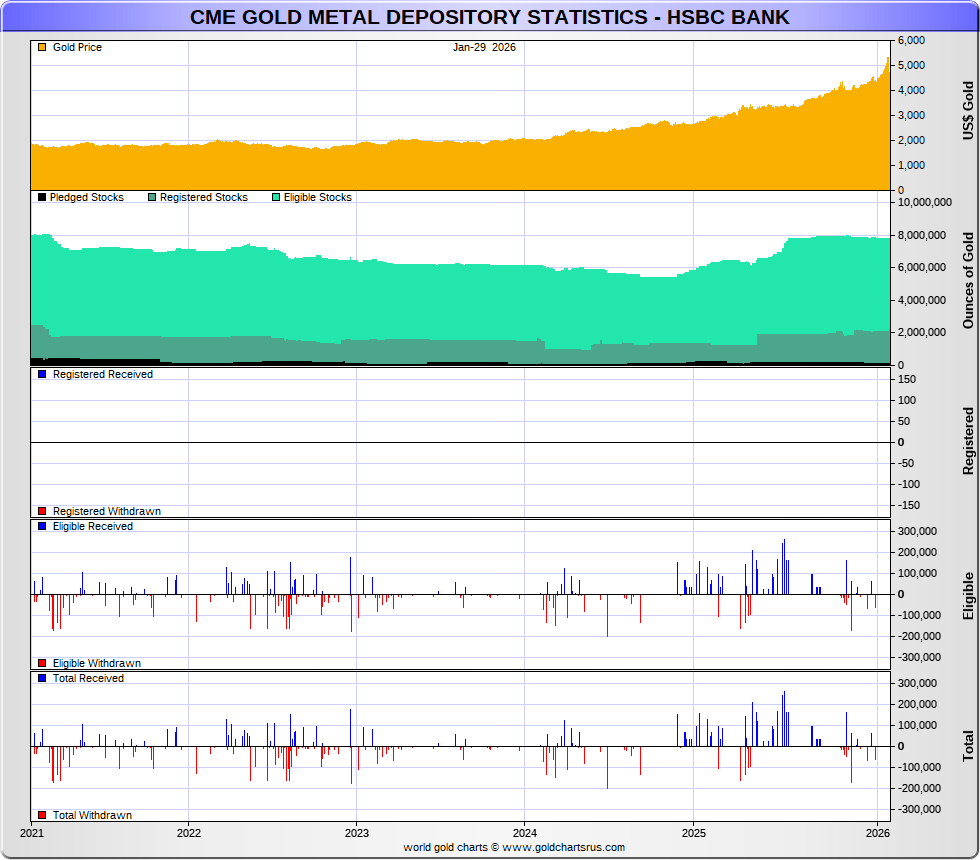Click the Ounces of Gold axis title

pyautogui.click(x=968, y=280)
